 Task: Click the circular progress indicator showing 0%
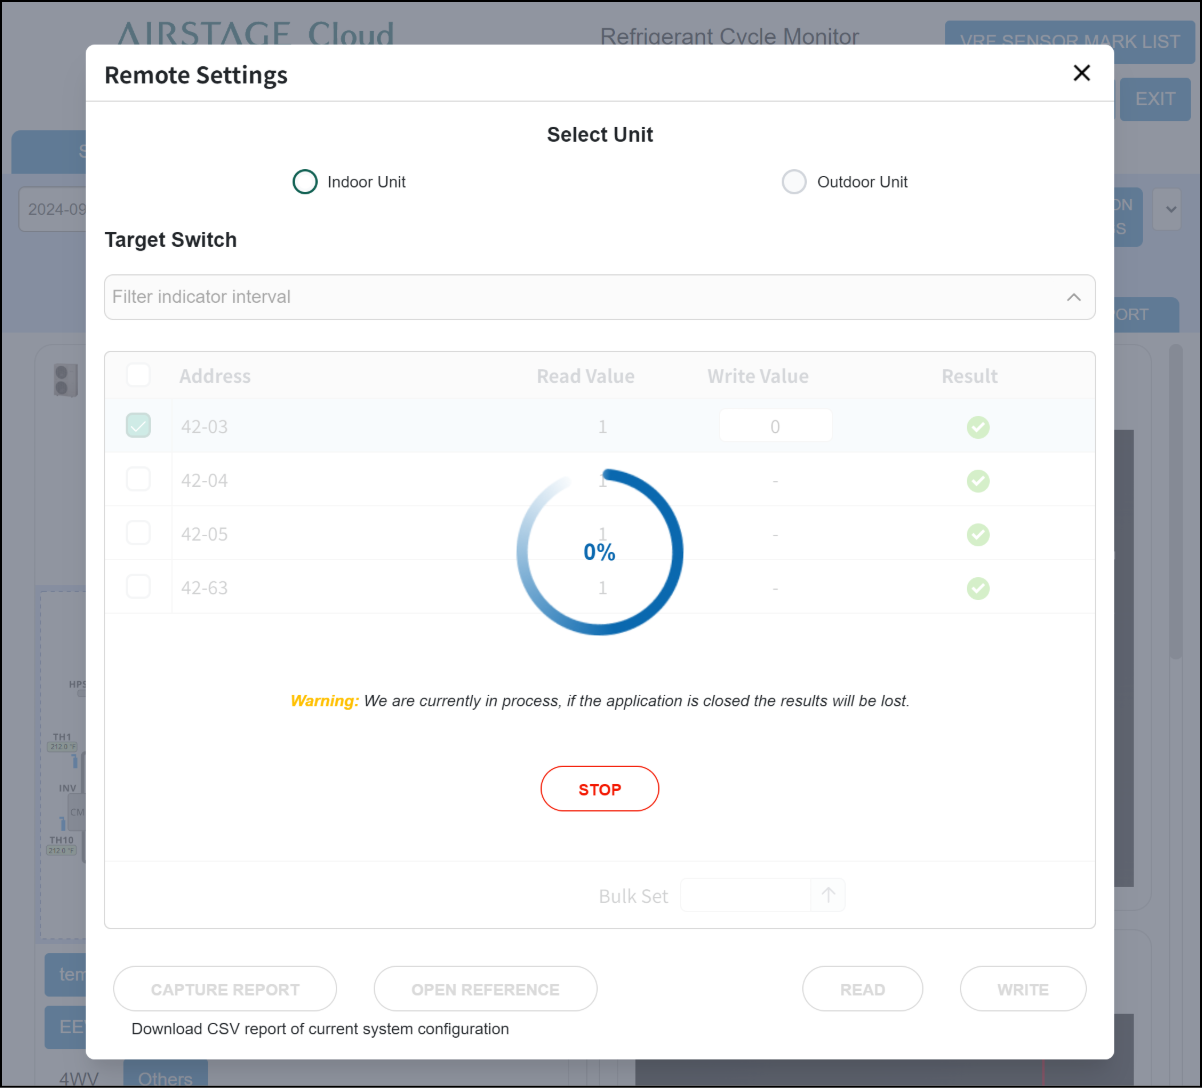click(600, 552)
